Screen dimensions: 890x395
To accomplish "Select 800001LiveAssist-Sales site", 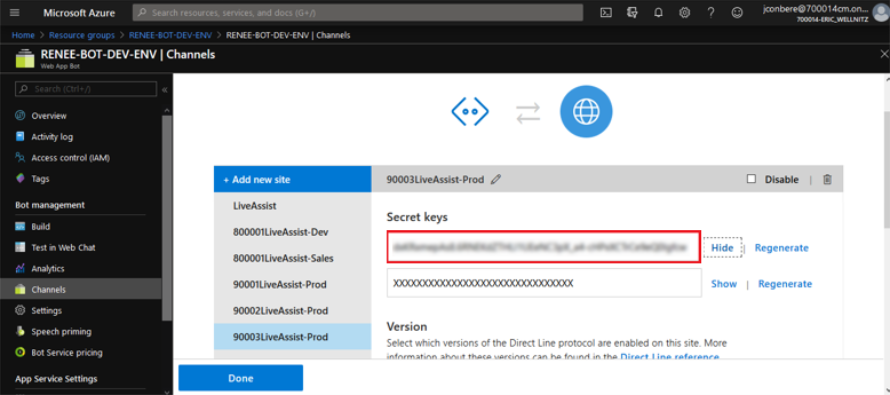I will coord(292,258).
